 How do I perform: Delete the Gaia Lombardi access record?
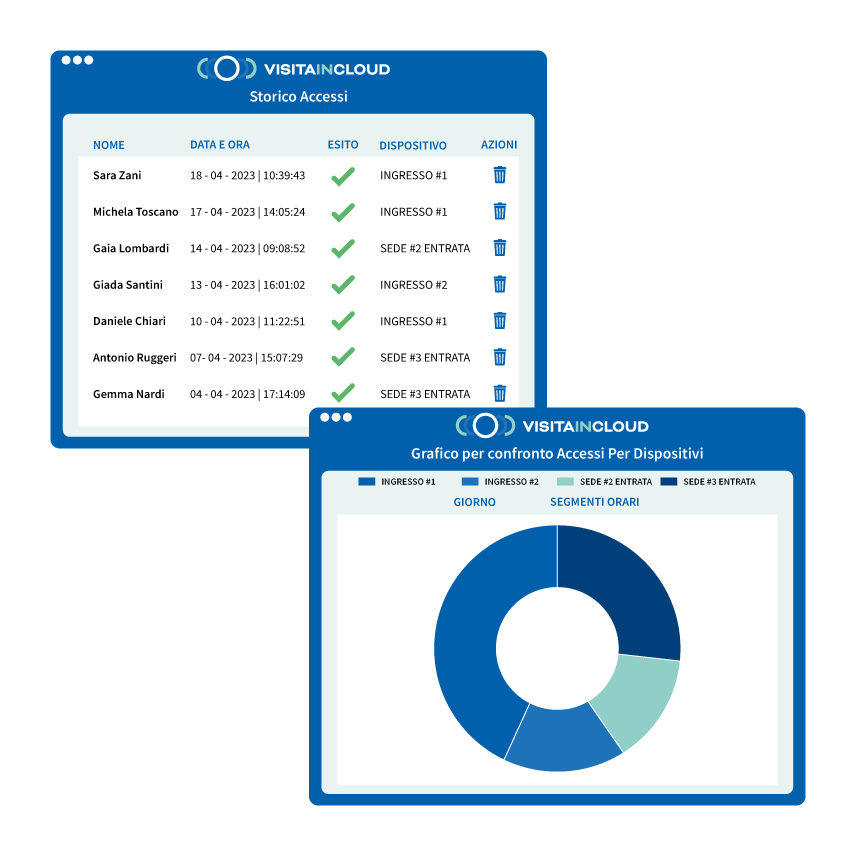point(499,248)
